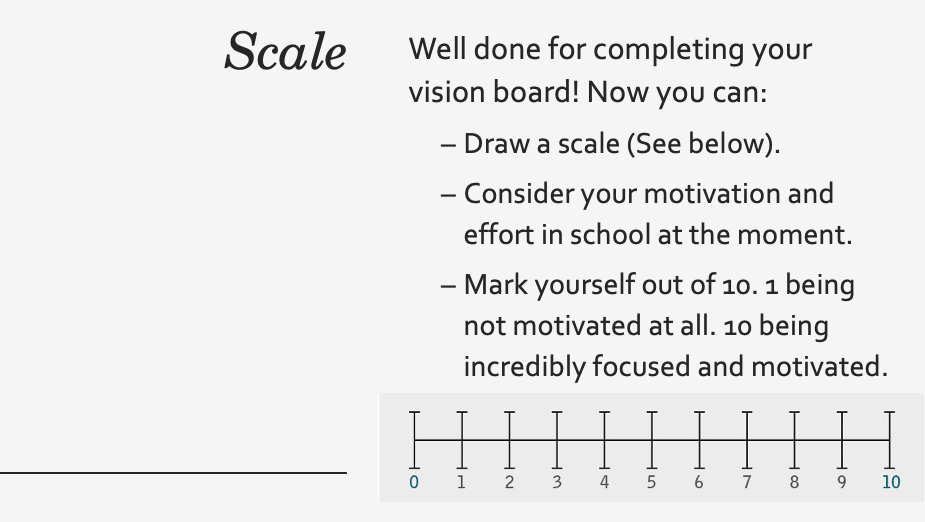Select the "Draw a scale (See below)" bullet
The width and height of the screenshot is (925, 522).
coord(620,144)
